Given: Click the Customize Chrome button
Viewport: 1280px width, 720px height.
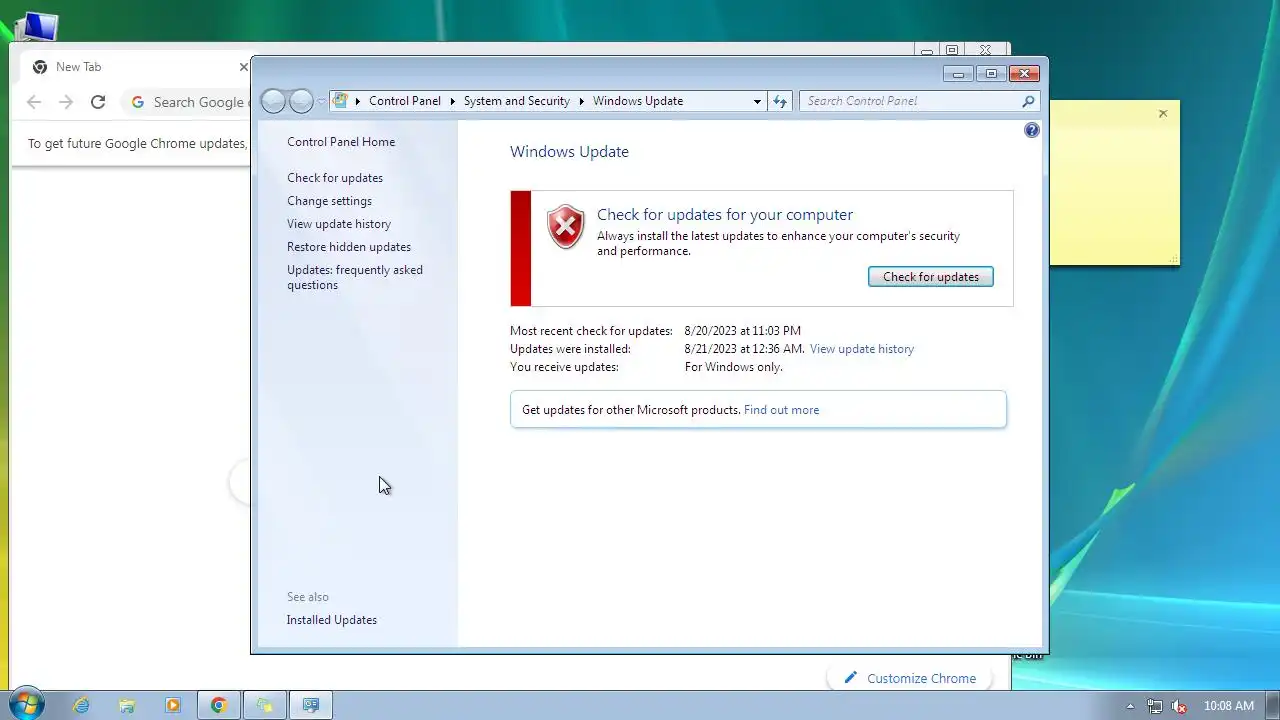Looking at the screenshot, I should 910,678.
